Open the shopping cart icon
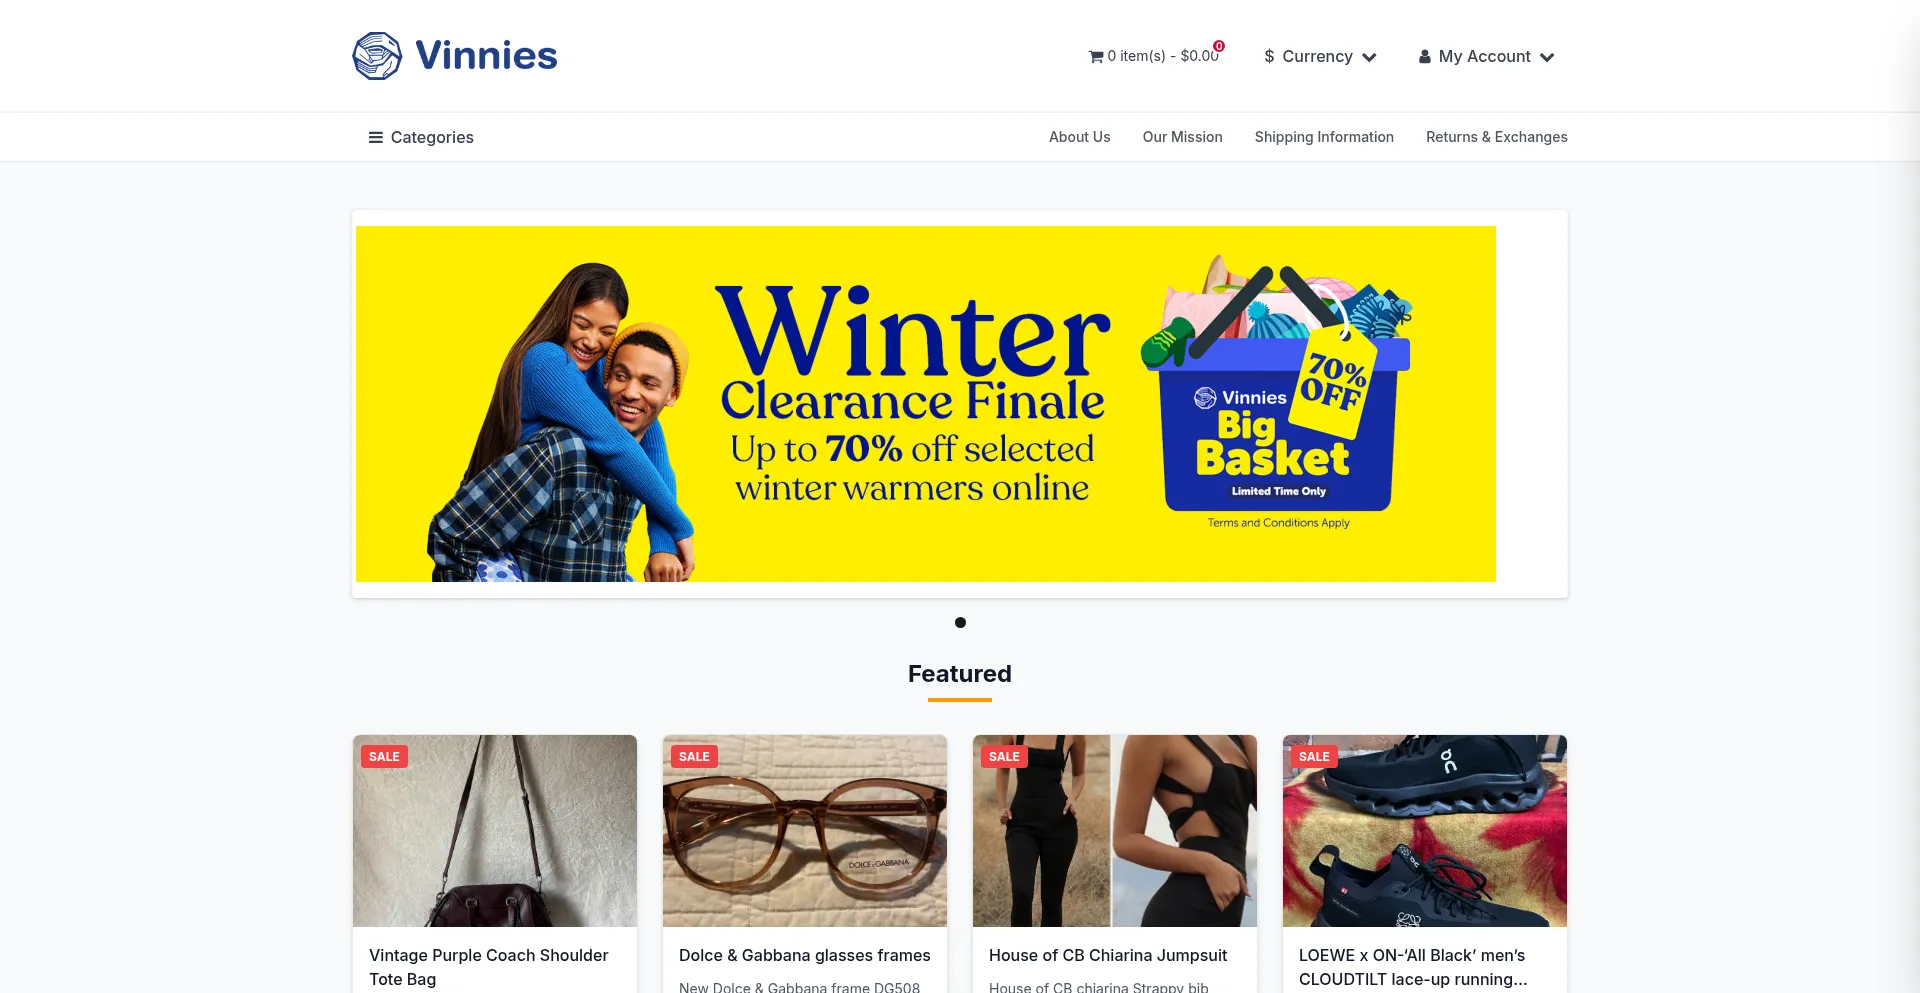This screenshot has width=1920, height=993. point(1096,57)
